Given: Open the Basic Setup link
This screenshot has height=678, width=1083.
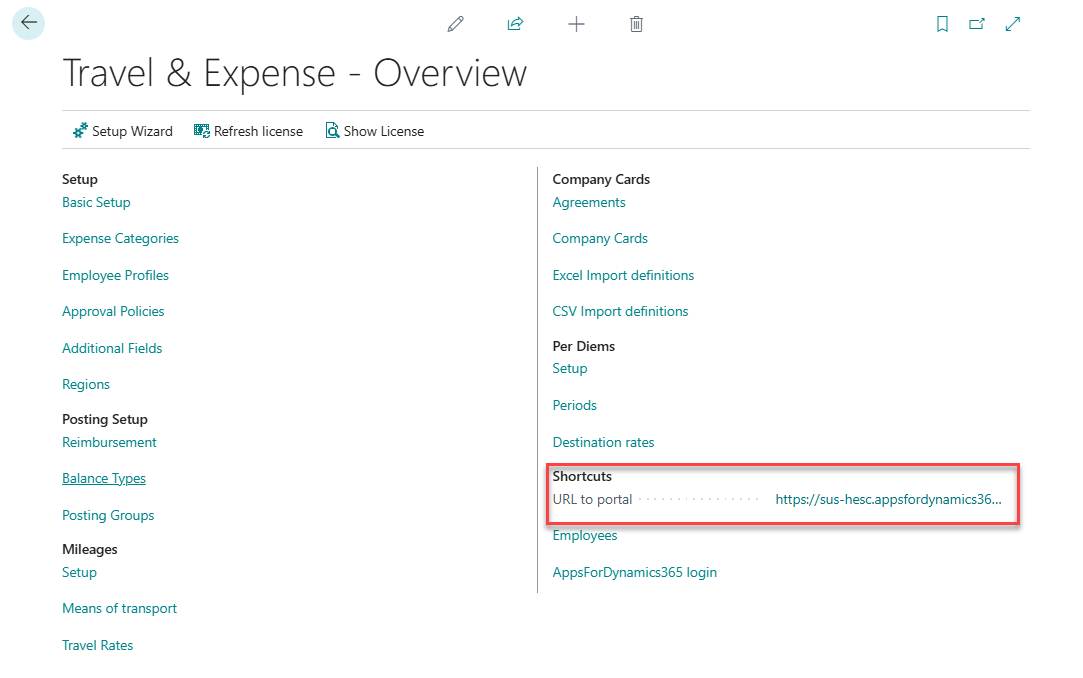Looking at the screenshot, I should (x=96, y=202).
